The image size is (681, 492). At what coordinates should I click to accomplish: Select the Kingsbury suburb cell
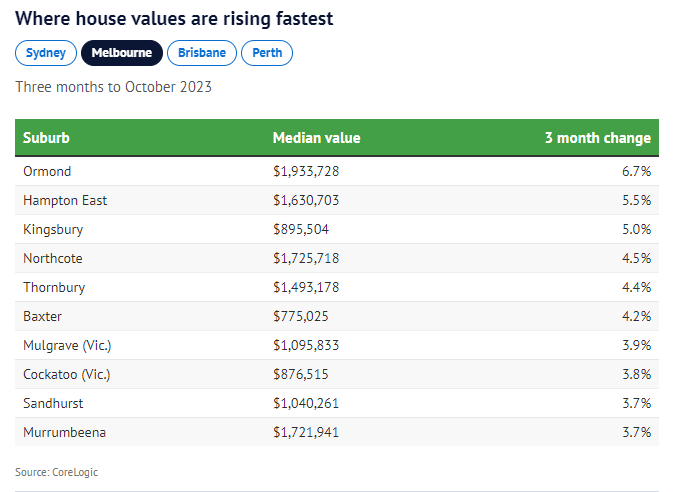pyautogui.click(x=53, y=229)
